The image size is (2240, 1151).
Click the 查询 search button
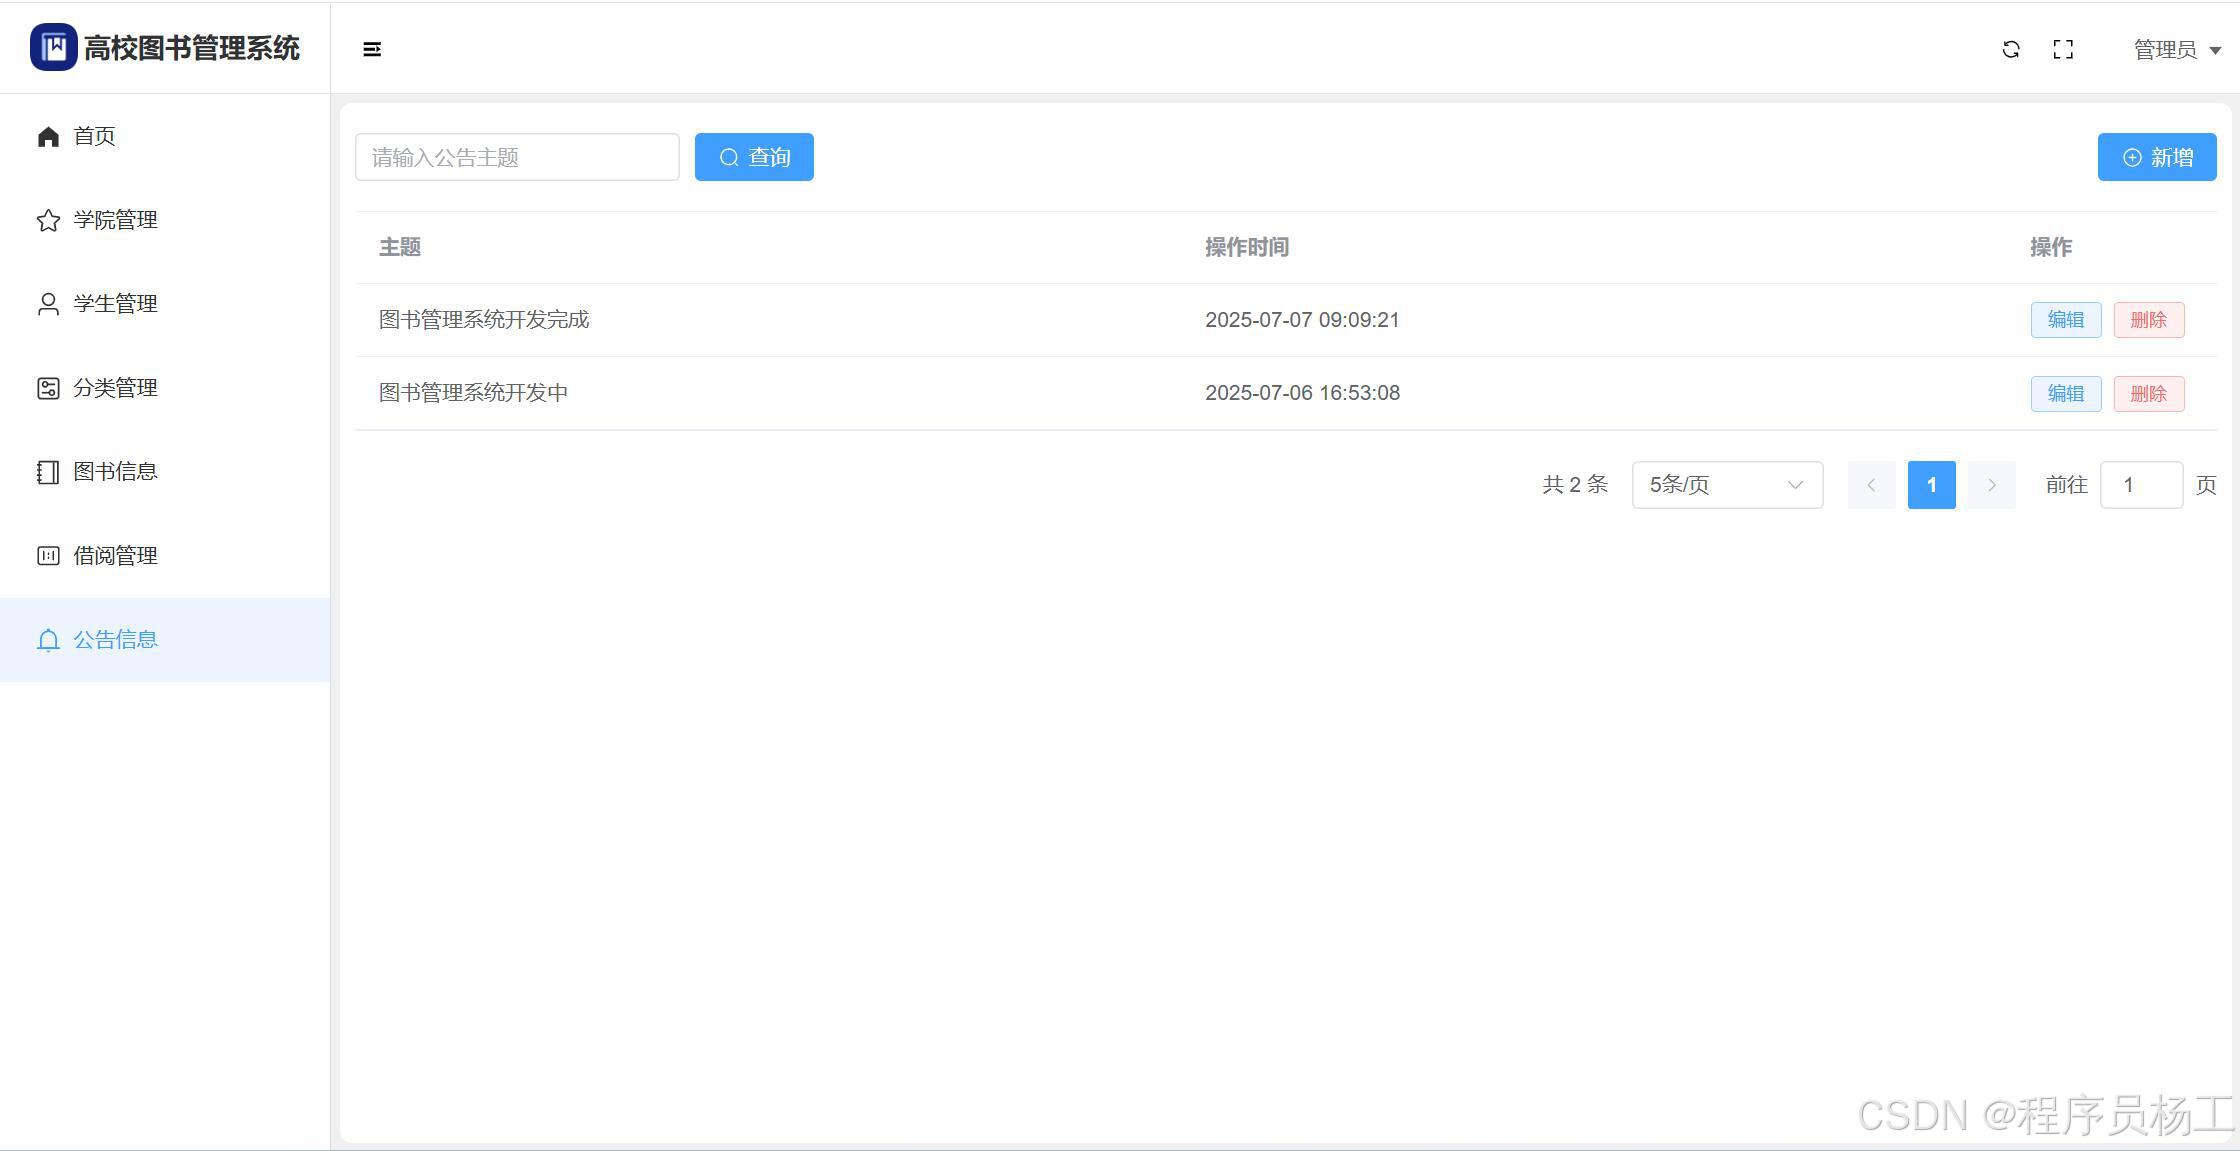754,157
